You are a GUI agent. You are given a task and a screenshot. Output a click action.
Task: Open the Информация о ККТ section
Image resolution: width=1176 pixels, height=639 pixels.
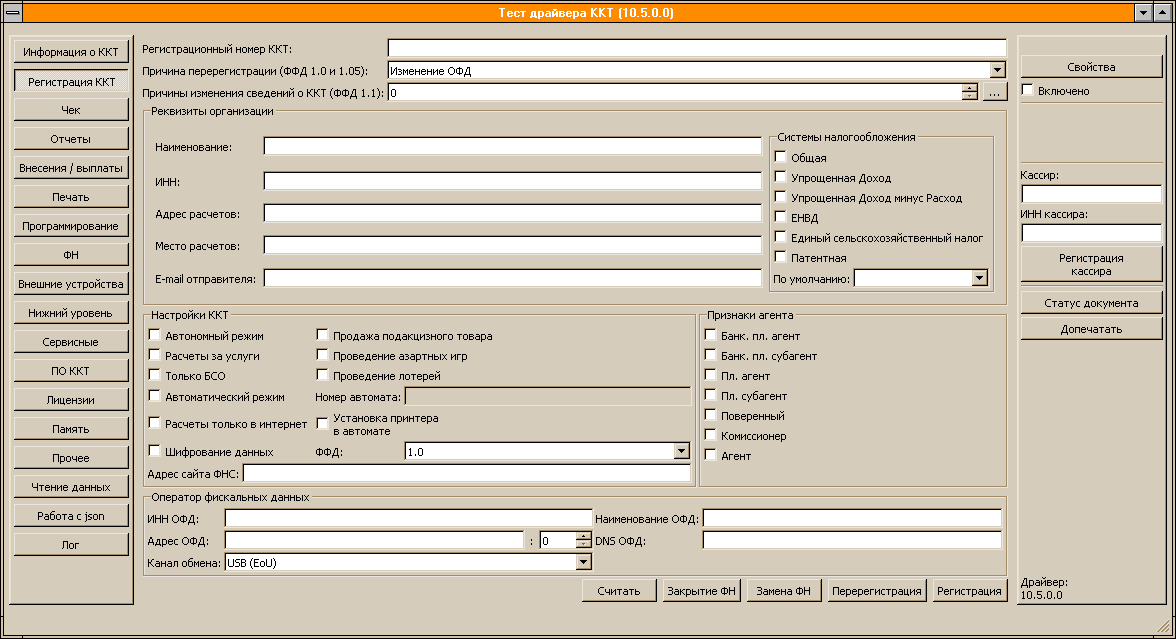pos(71,51)
